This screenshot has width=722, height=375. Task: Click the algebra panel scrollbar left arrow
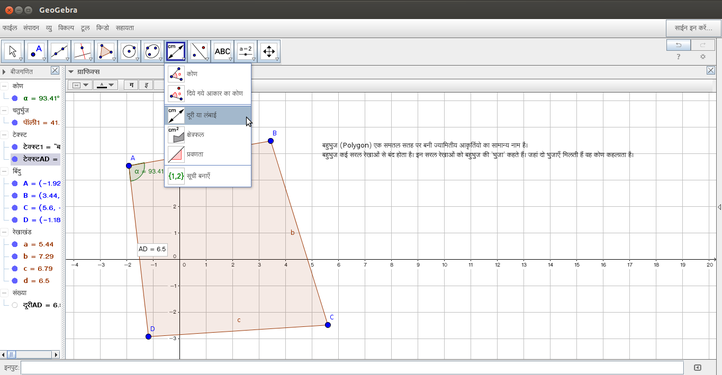(3, 355)
